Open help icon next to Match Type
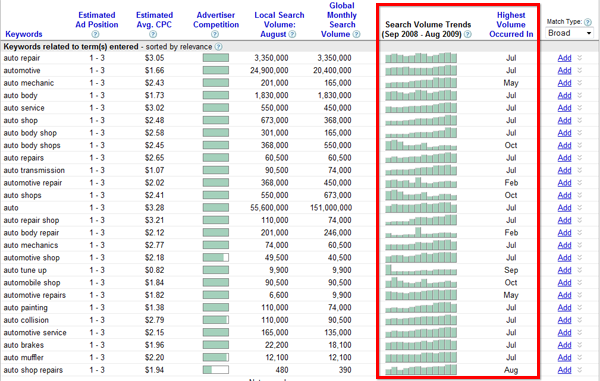The height and width of the screenshot is (381, 600). [588, 22]
